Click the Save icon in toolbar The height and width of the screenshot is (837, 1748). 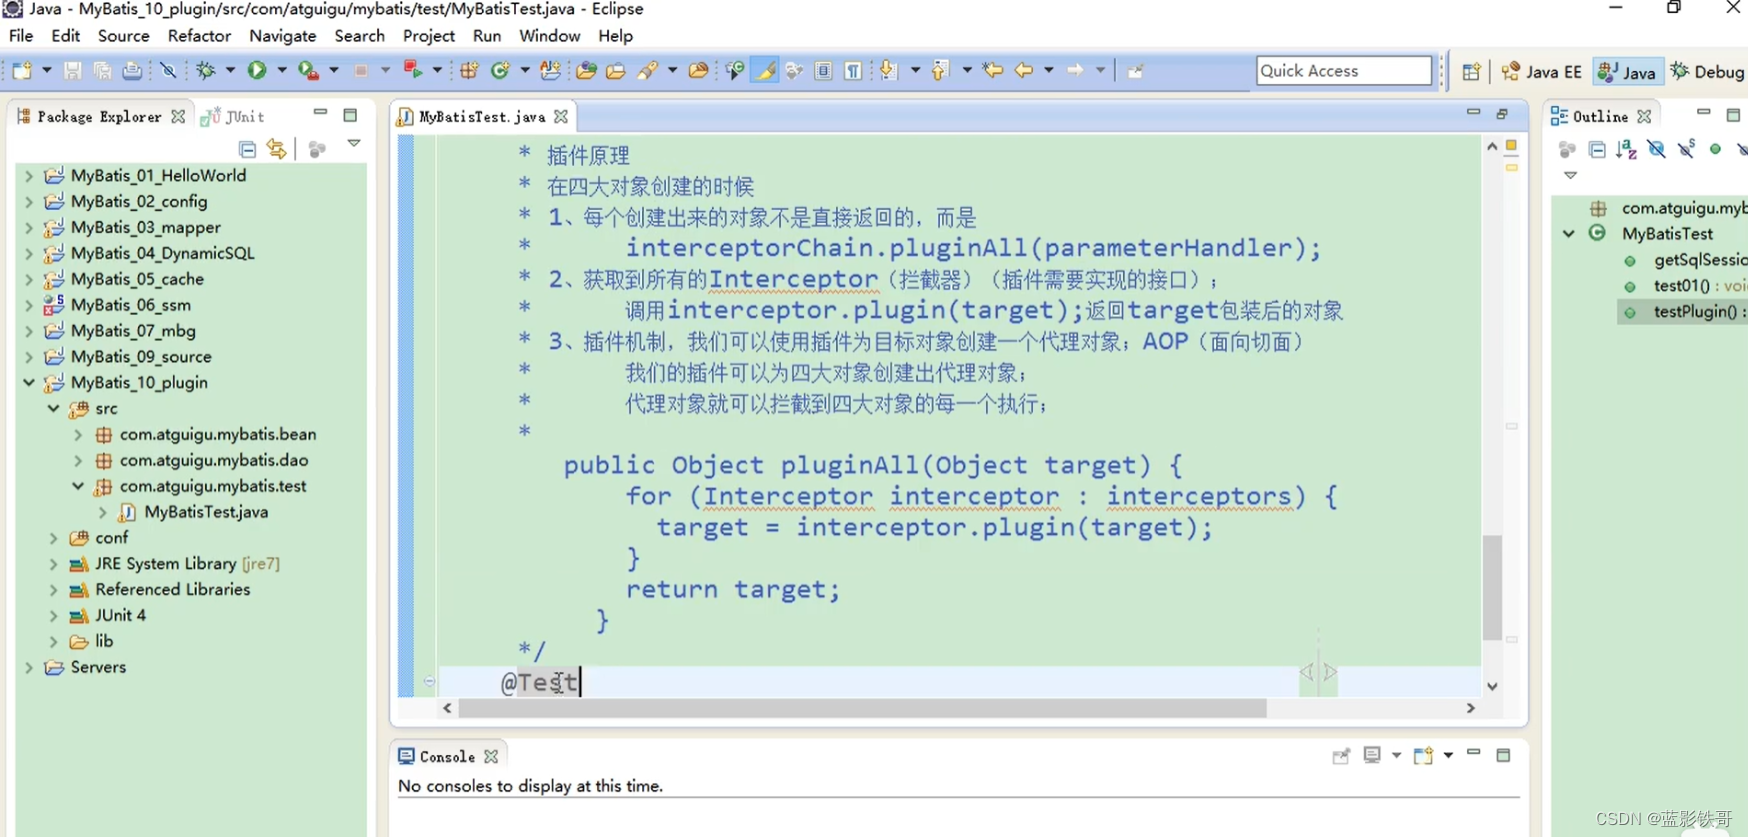72,70
